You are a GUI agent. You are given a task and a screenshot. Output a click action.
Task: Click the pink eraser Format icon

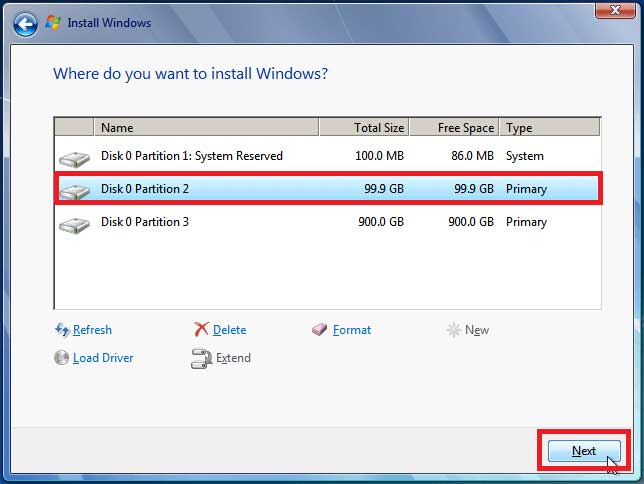(320, 330)
